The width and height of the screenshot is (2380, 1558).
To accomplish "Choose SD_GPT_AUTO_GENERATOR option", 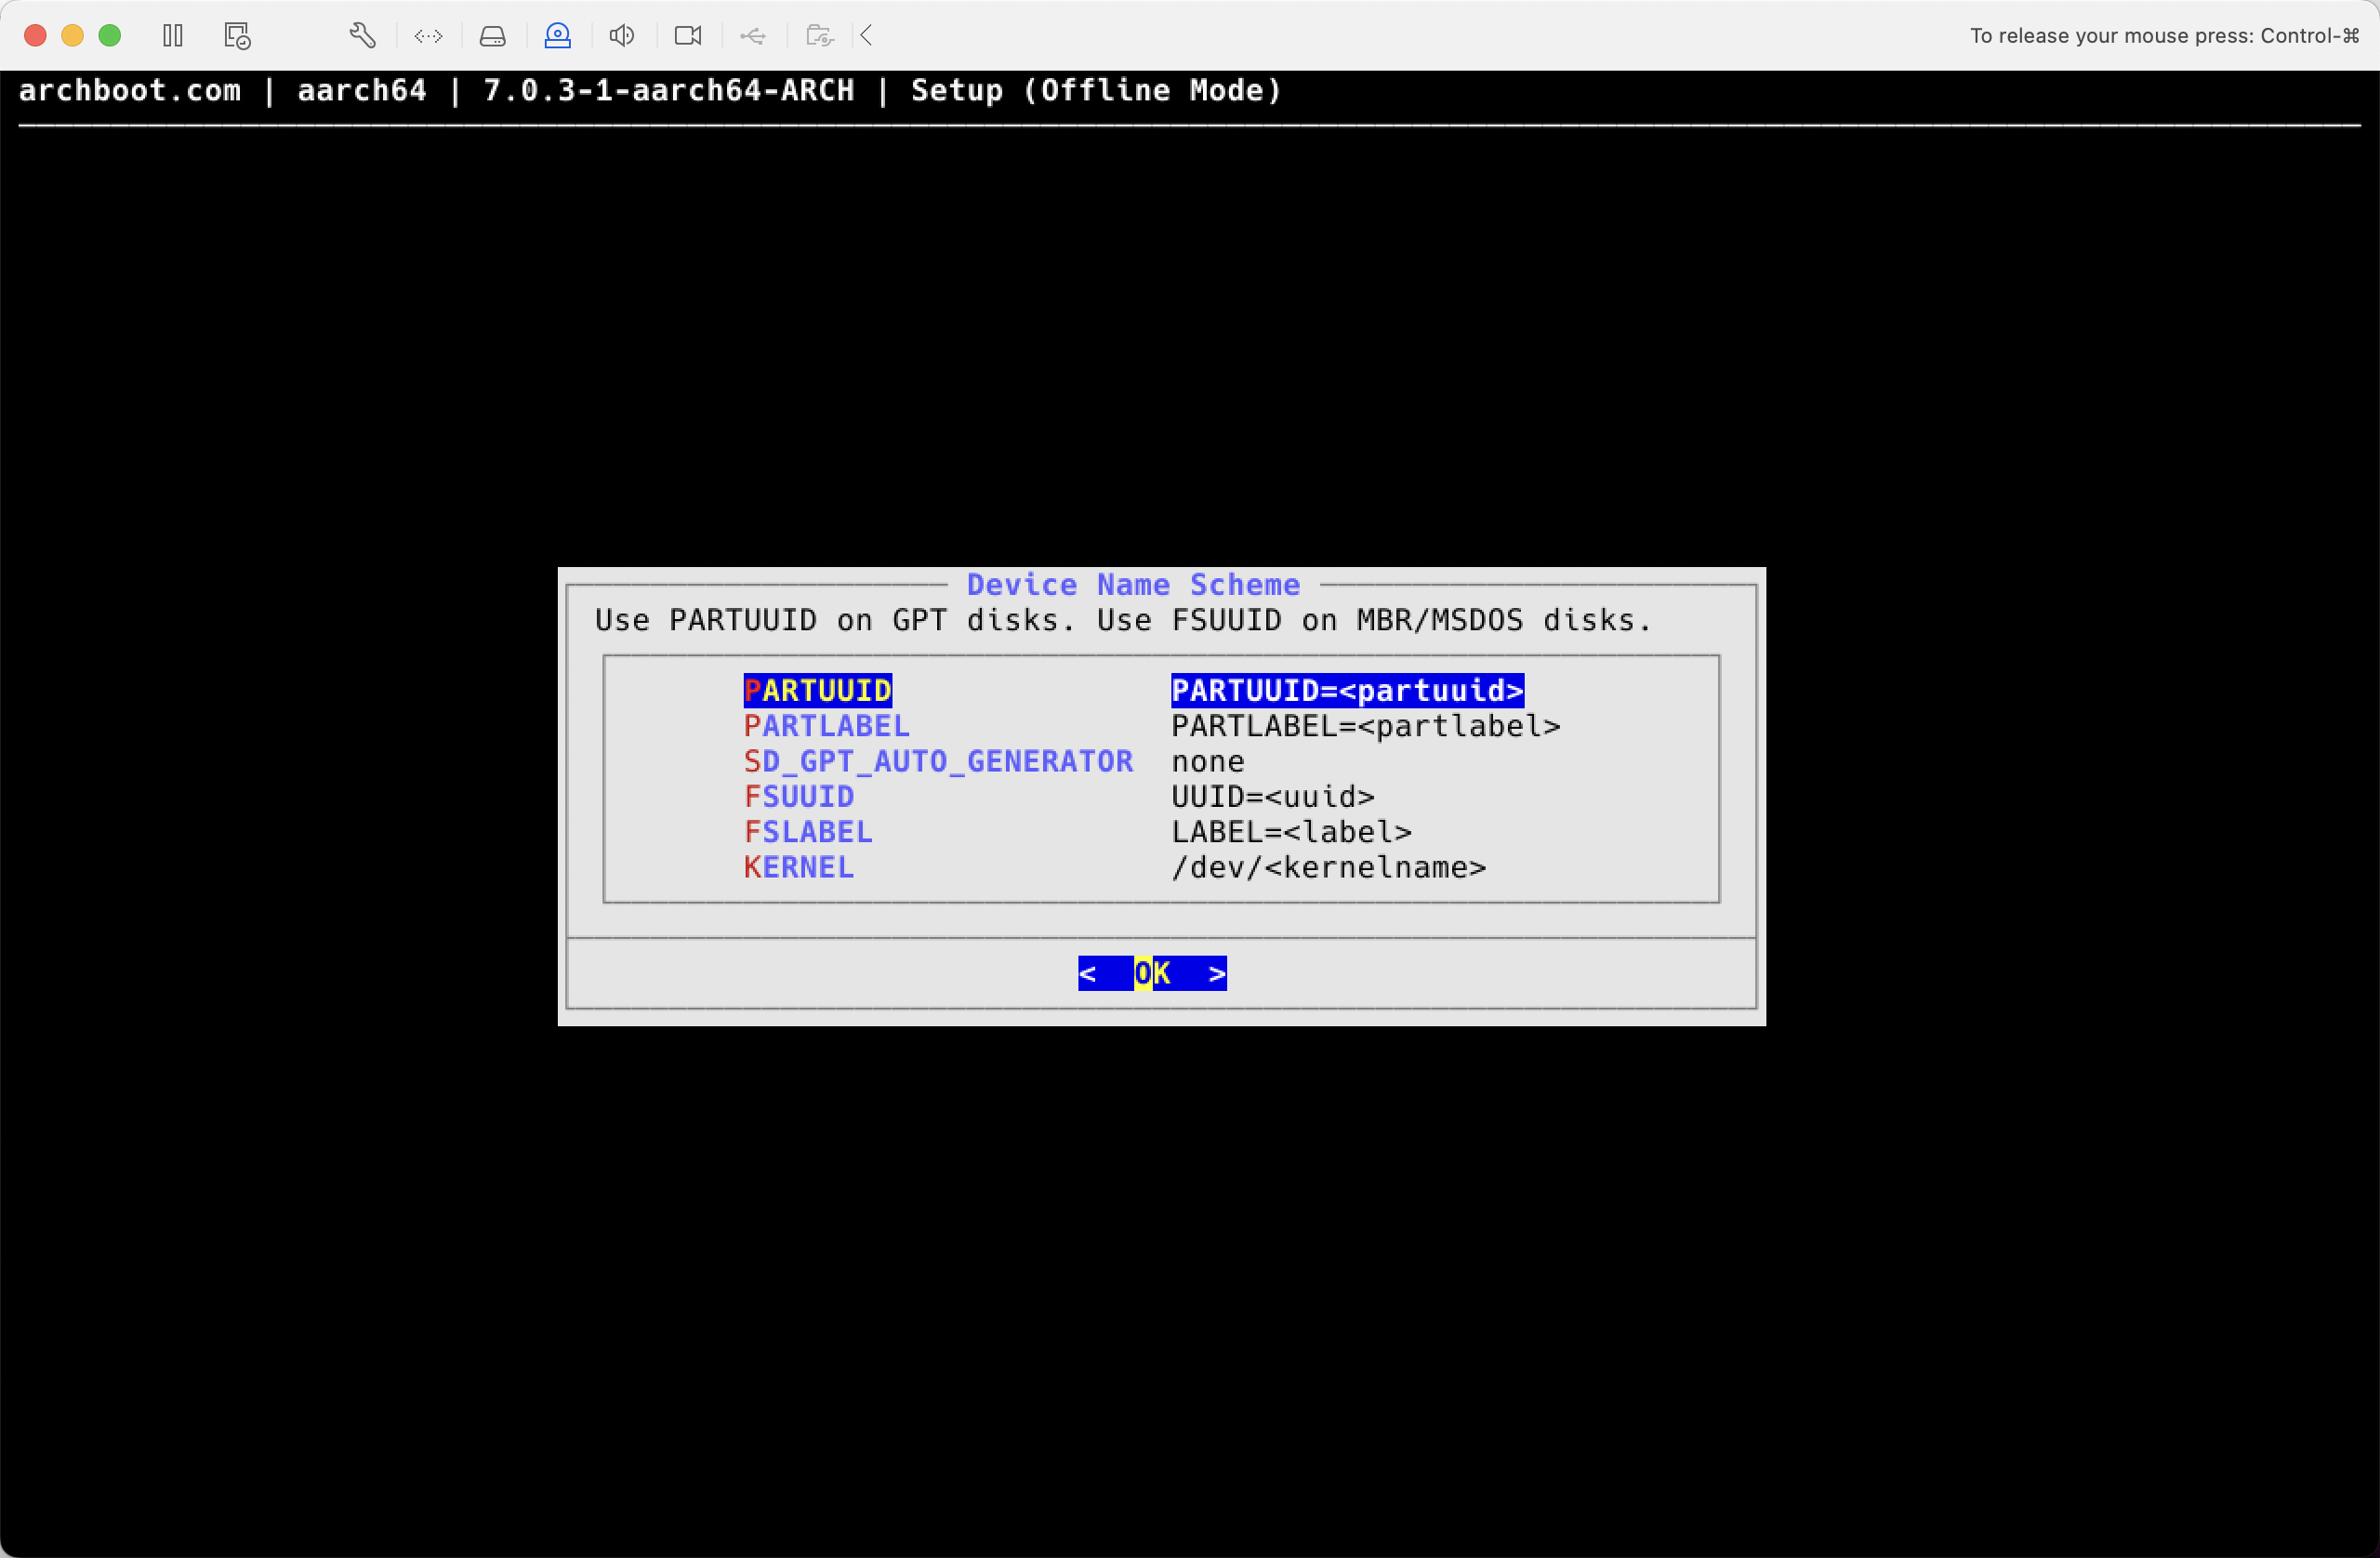I will 938,761.
